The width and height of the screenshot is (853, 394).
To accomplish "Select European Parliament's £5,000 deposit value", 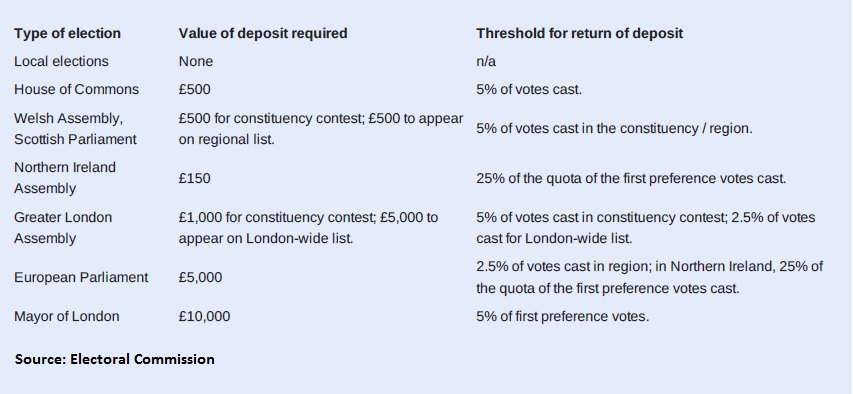I will coord(200,278).
